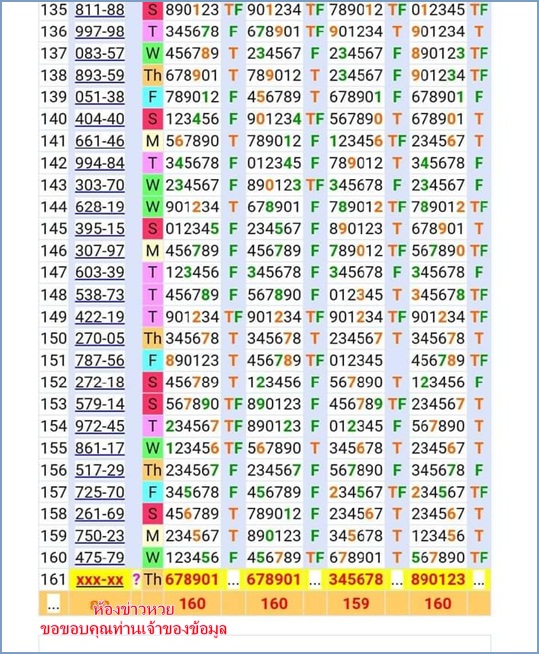This screenshot has width=539, height=654.
Task: Select the 750-23 result link
Action: [100, 536]
